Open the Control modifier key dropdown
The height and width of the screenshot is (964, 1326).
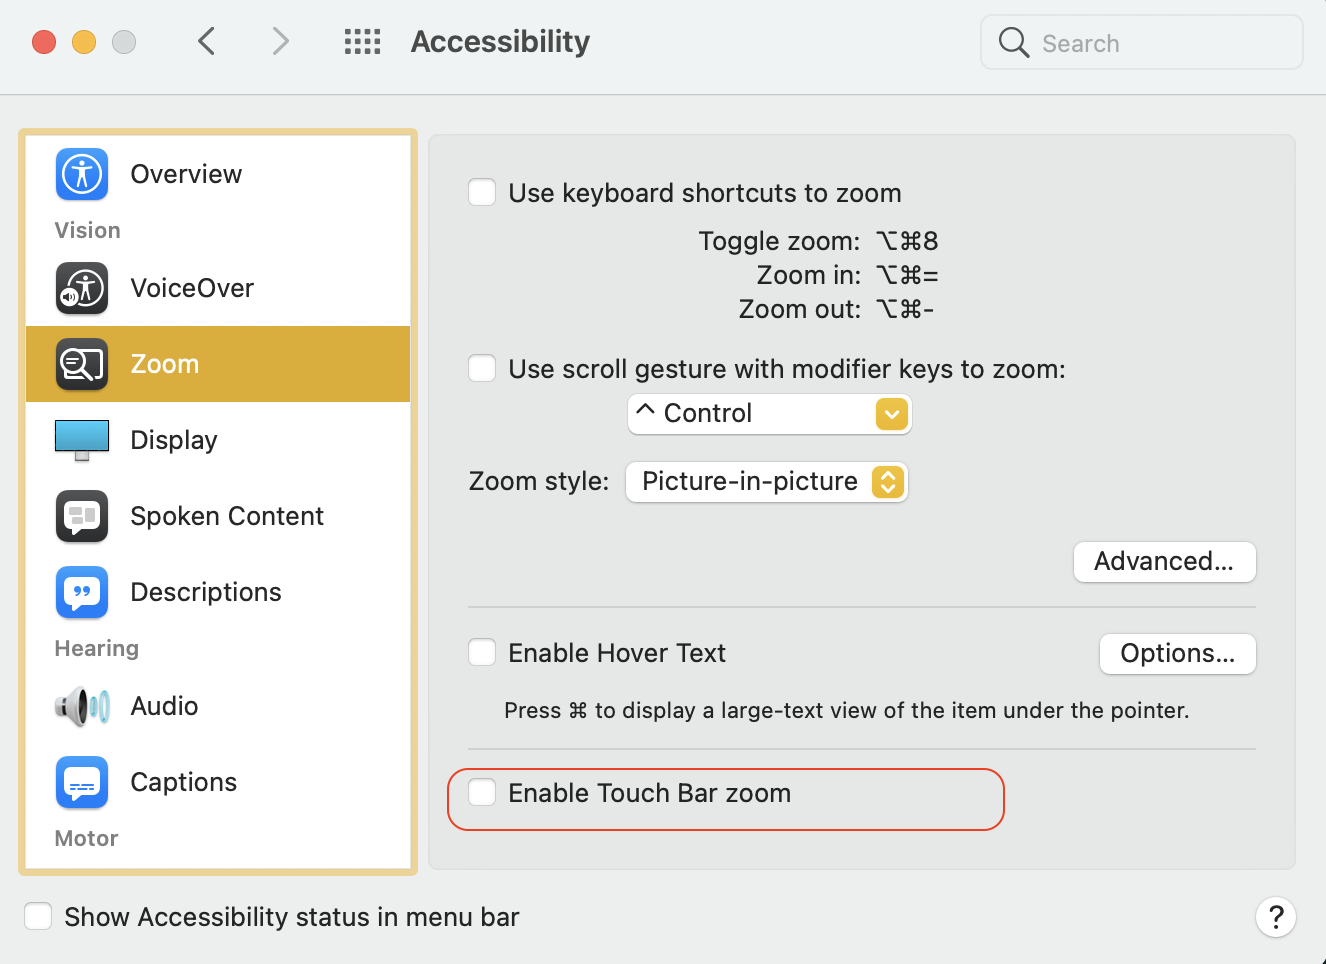tap(769, 414)
